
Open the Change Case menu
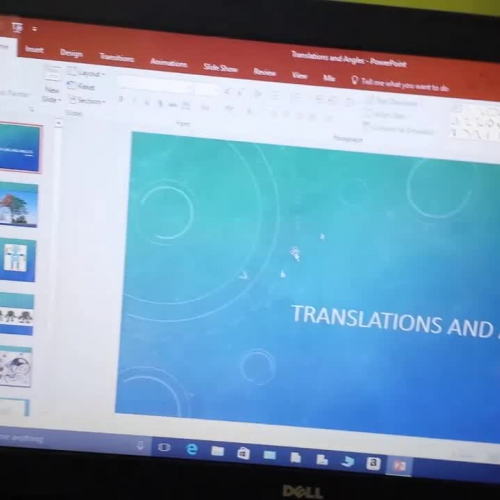[x=205, y=108]
